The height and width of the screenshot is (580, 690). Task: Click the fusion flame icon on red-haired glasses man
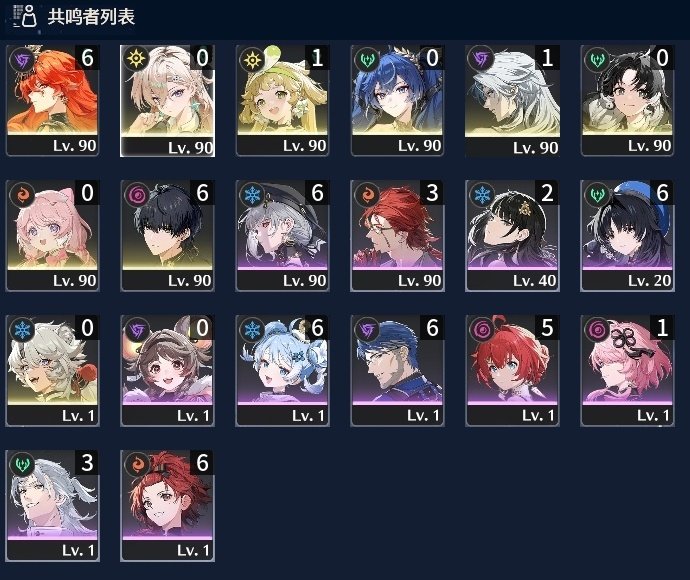(x=367, y=195)
